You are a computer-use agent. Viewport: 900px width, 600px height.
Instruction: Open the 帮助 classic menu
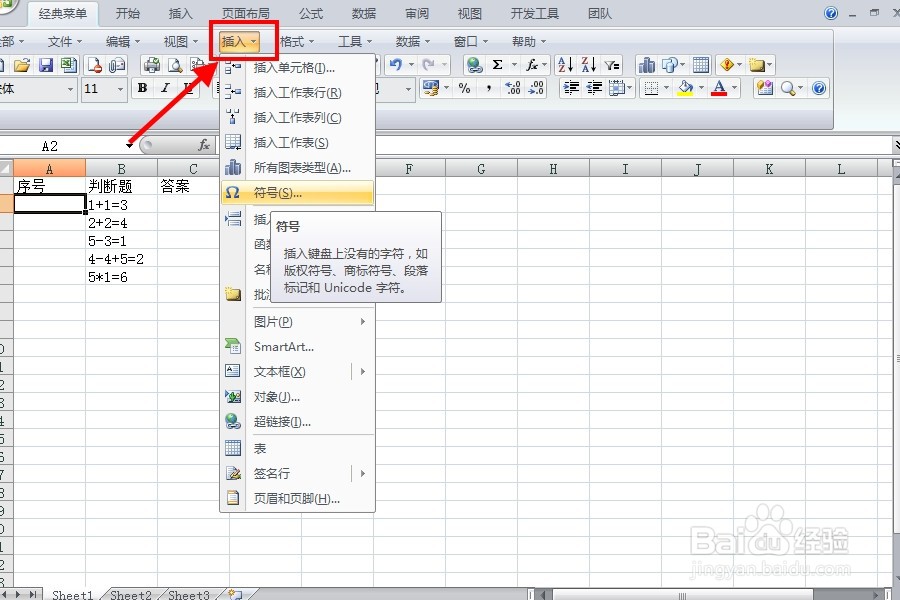529,41
